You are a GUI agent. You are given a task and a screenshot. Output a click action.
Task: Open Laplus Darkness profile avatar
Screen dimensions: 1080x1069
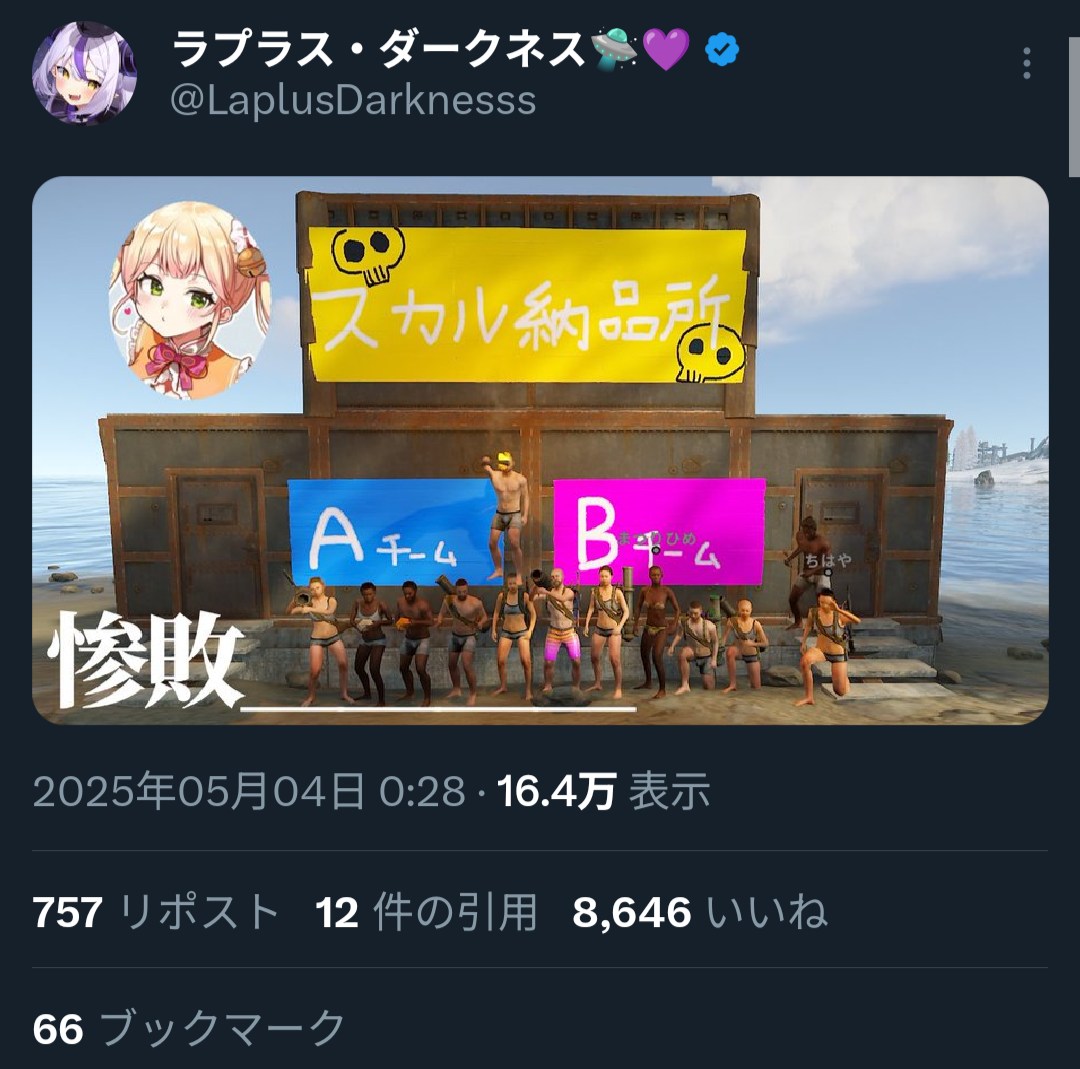click(84, 74)
